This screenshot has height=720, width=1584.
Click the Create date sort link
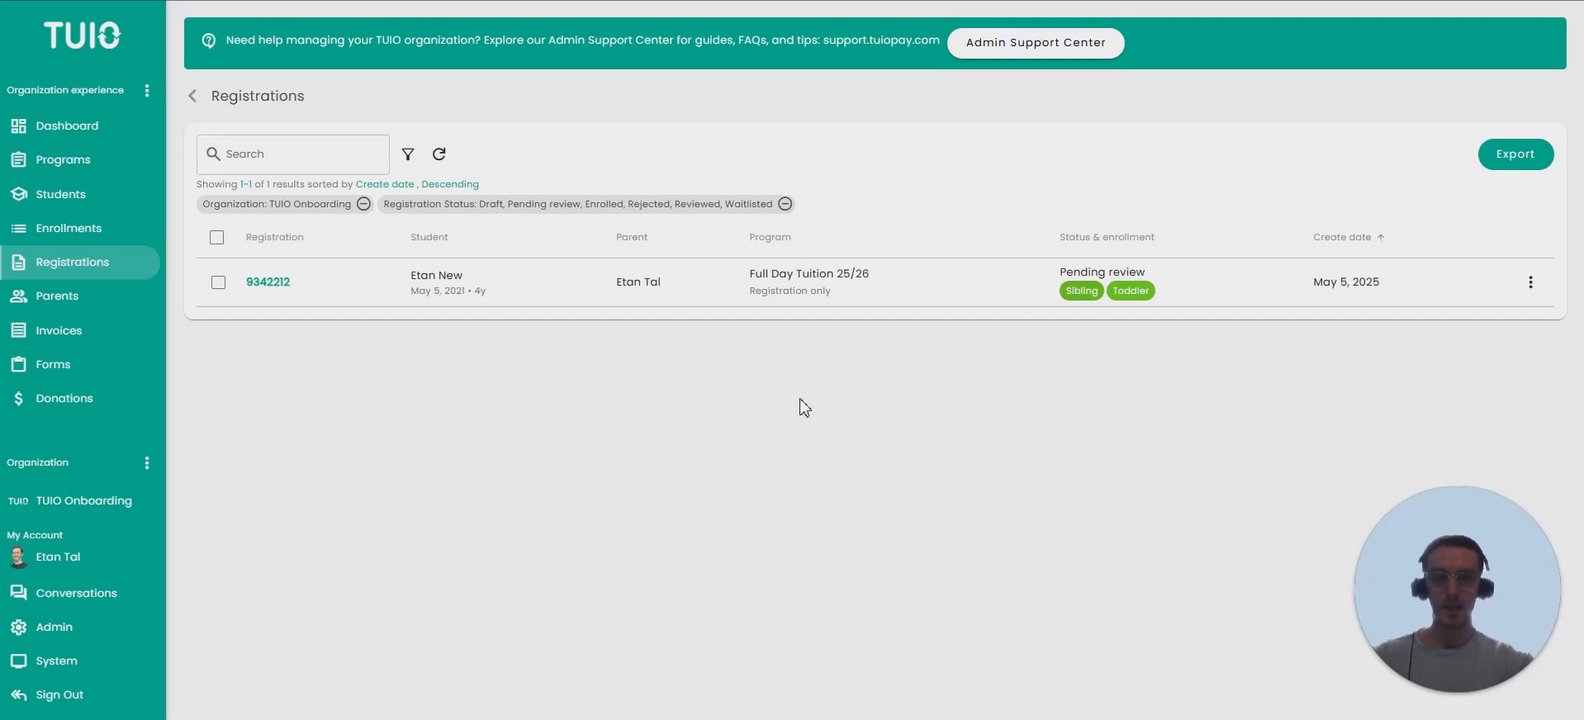pos(385,184)
